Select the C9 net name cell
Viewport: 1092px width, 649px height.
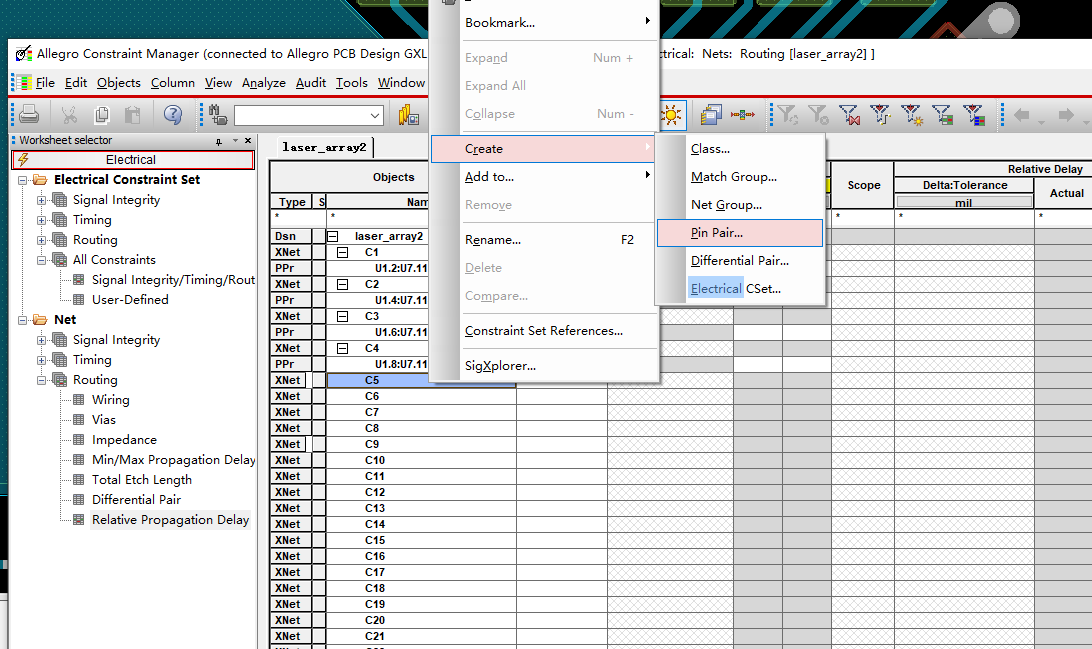pyautogui.click(x=421, y=444)
